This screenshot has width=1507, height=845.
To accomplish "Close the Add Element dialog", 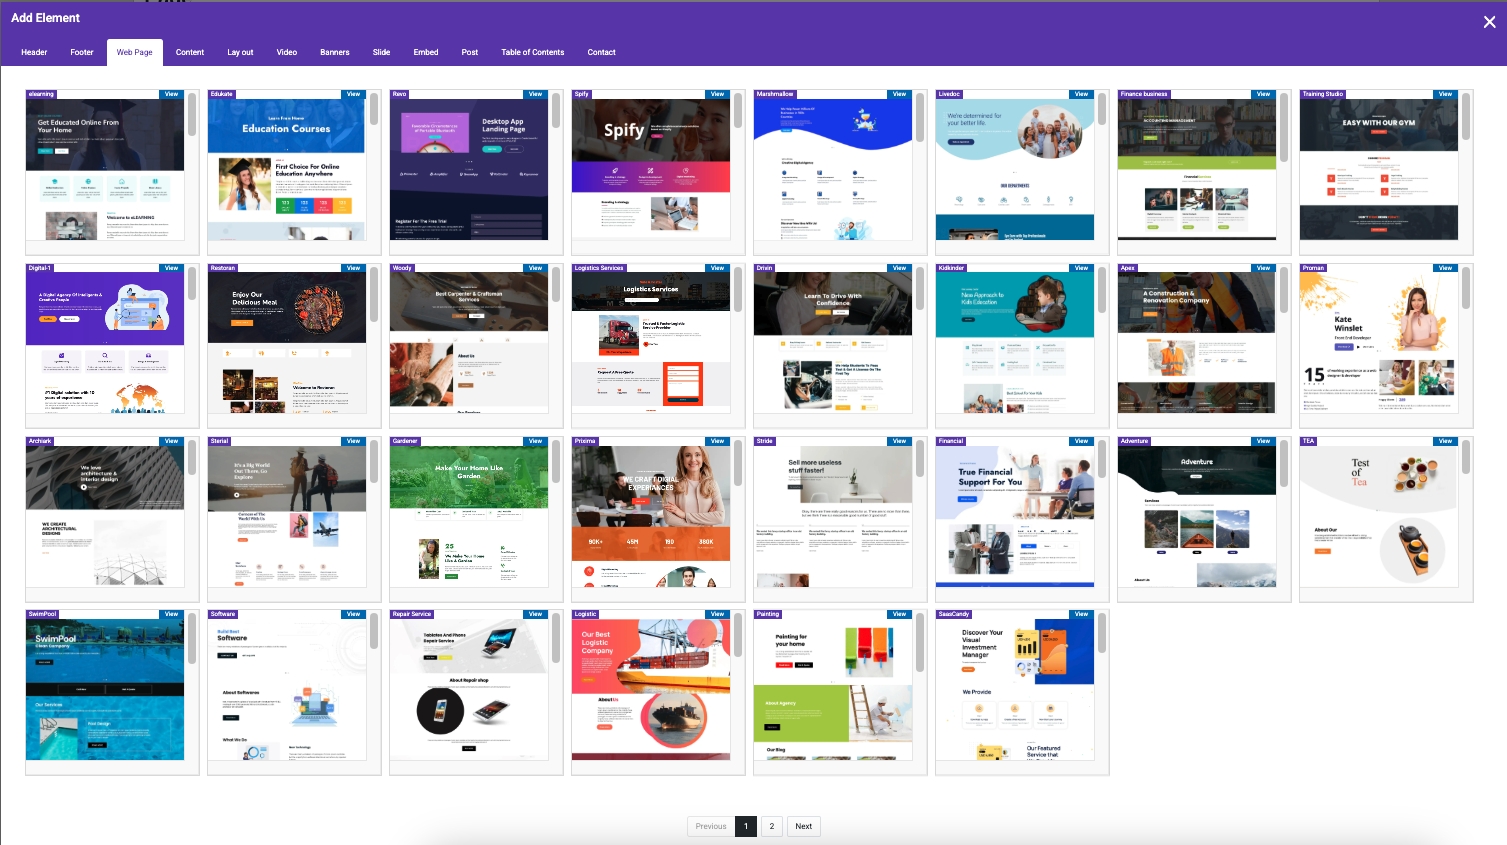I will pyautogui.click(x=1489, y=22).
